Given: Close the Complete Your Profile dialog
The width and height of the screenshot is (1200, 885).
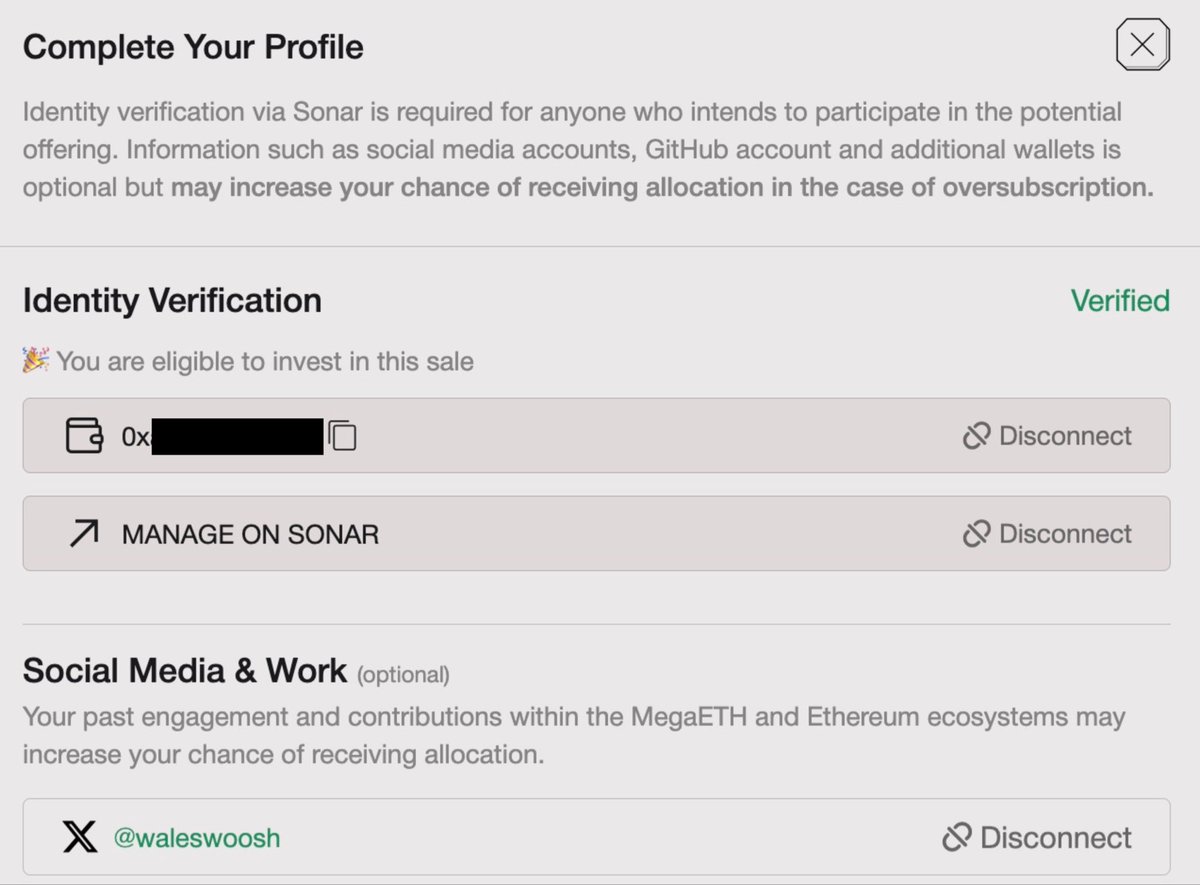Looking at the screenshot, I should coord(1141,45).
